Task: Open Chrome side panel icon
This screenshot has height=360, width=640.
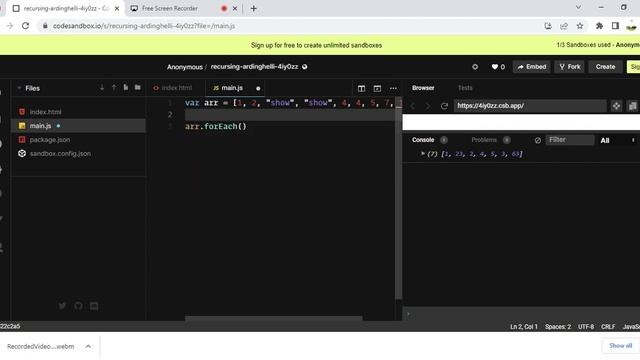Action: [x=615, y=26]
